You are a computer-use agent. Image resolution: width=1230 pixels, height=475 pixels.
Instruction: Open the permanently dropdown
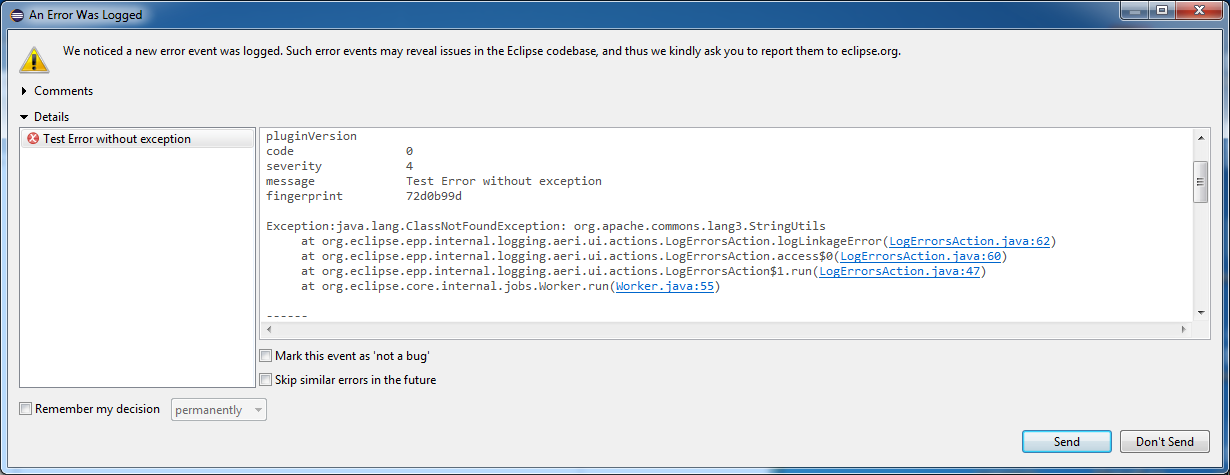[x=219, y=410]
